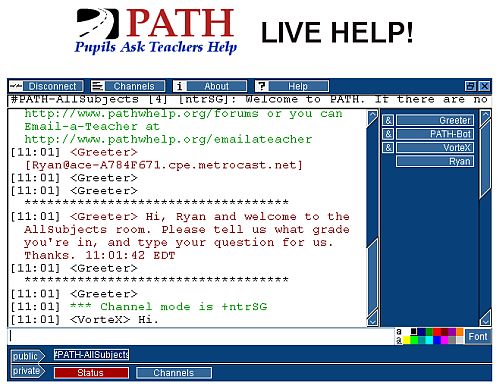The height and width of the screenshot is (386, 500).
Task: Click the ampersand icon beside PATH-Bot
Action: click(388, 134)
